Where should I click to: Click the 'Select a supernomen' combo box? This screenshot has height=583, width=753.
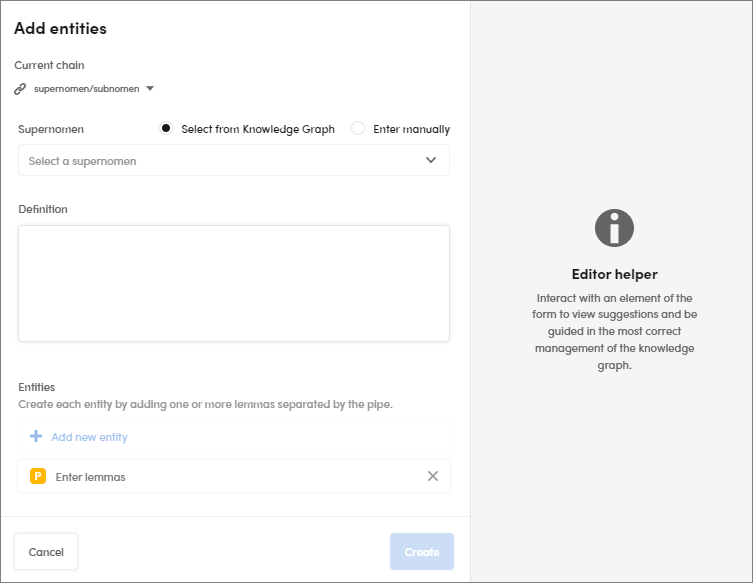pos(220,161)
